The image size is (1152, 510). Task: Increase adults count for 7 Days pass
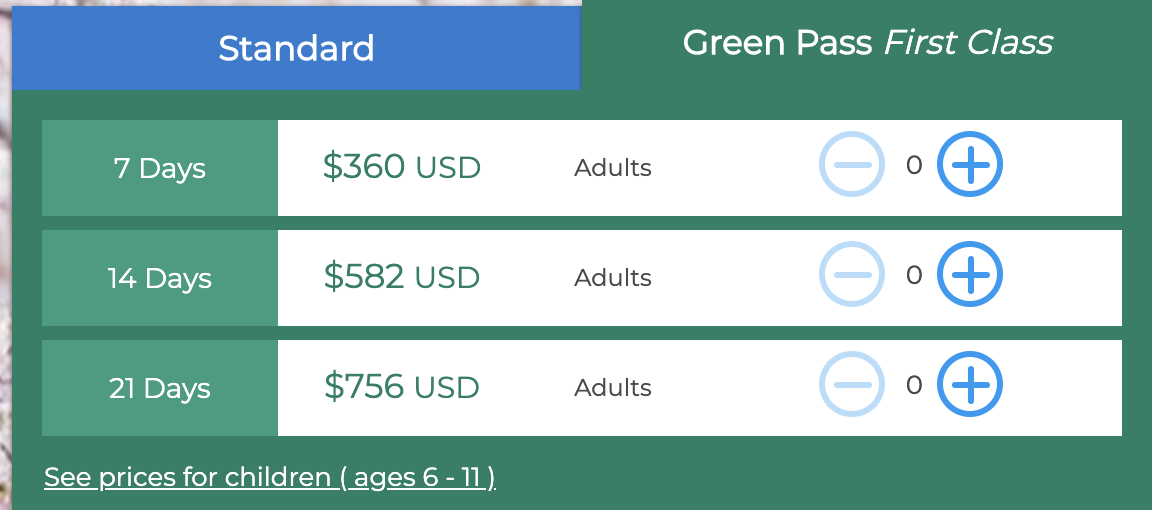(970, 164)
